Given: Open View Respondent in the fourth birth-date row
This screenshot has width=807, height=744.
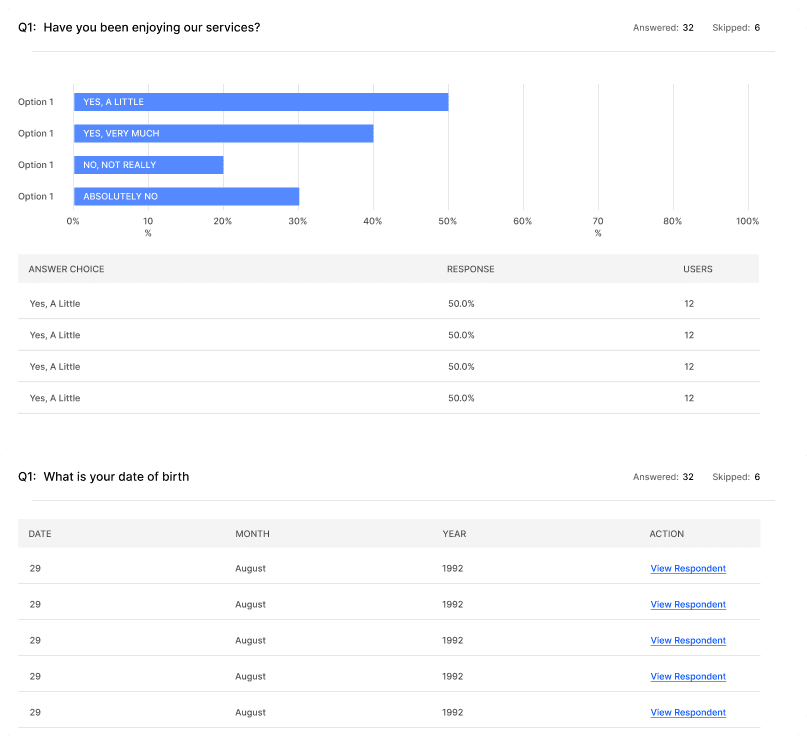Looking at the screenshot, I should [x=688, y=677].
